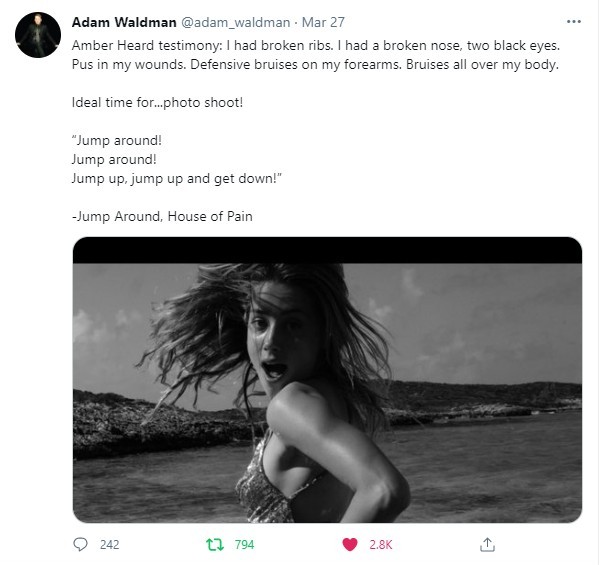Click the '-Jump Around, House of Pain' line
This screenshot has height=565, width=600.
point(162,216)
